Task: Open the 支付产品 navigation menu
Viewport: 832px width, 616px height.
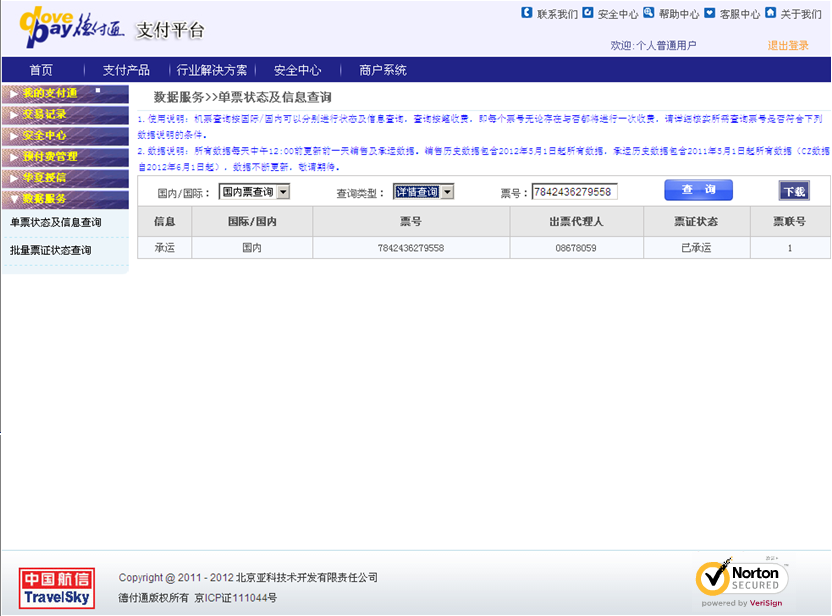Action: pyautogui.click(x=126, y=70)
